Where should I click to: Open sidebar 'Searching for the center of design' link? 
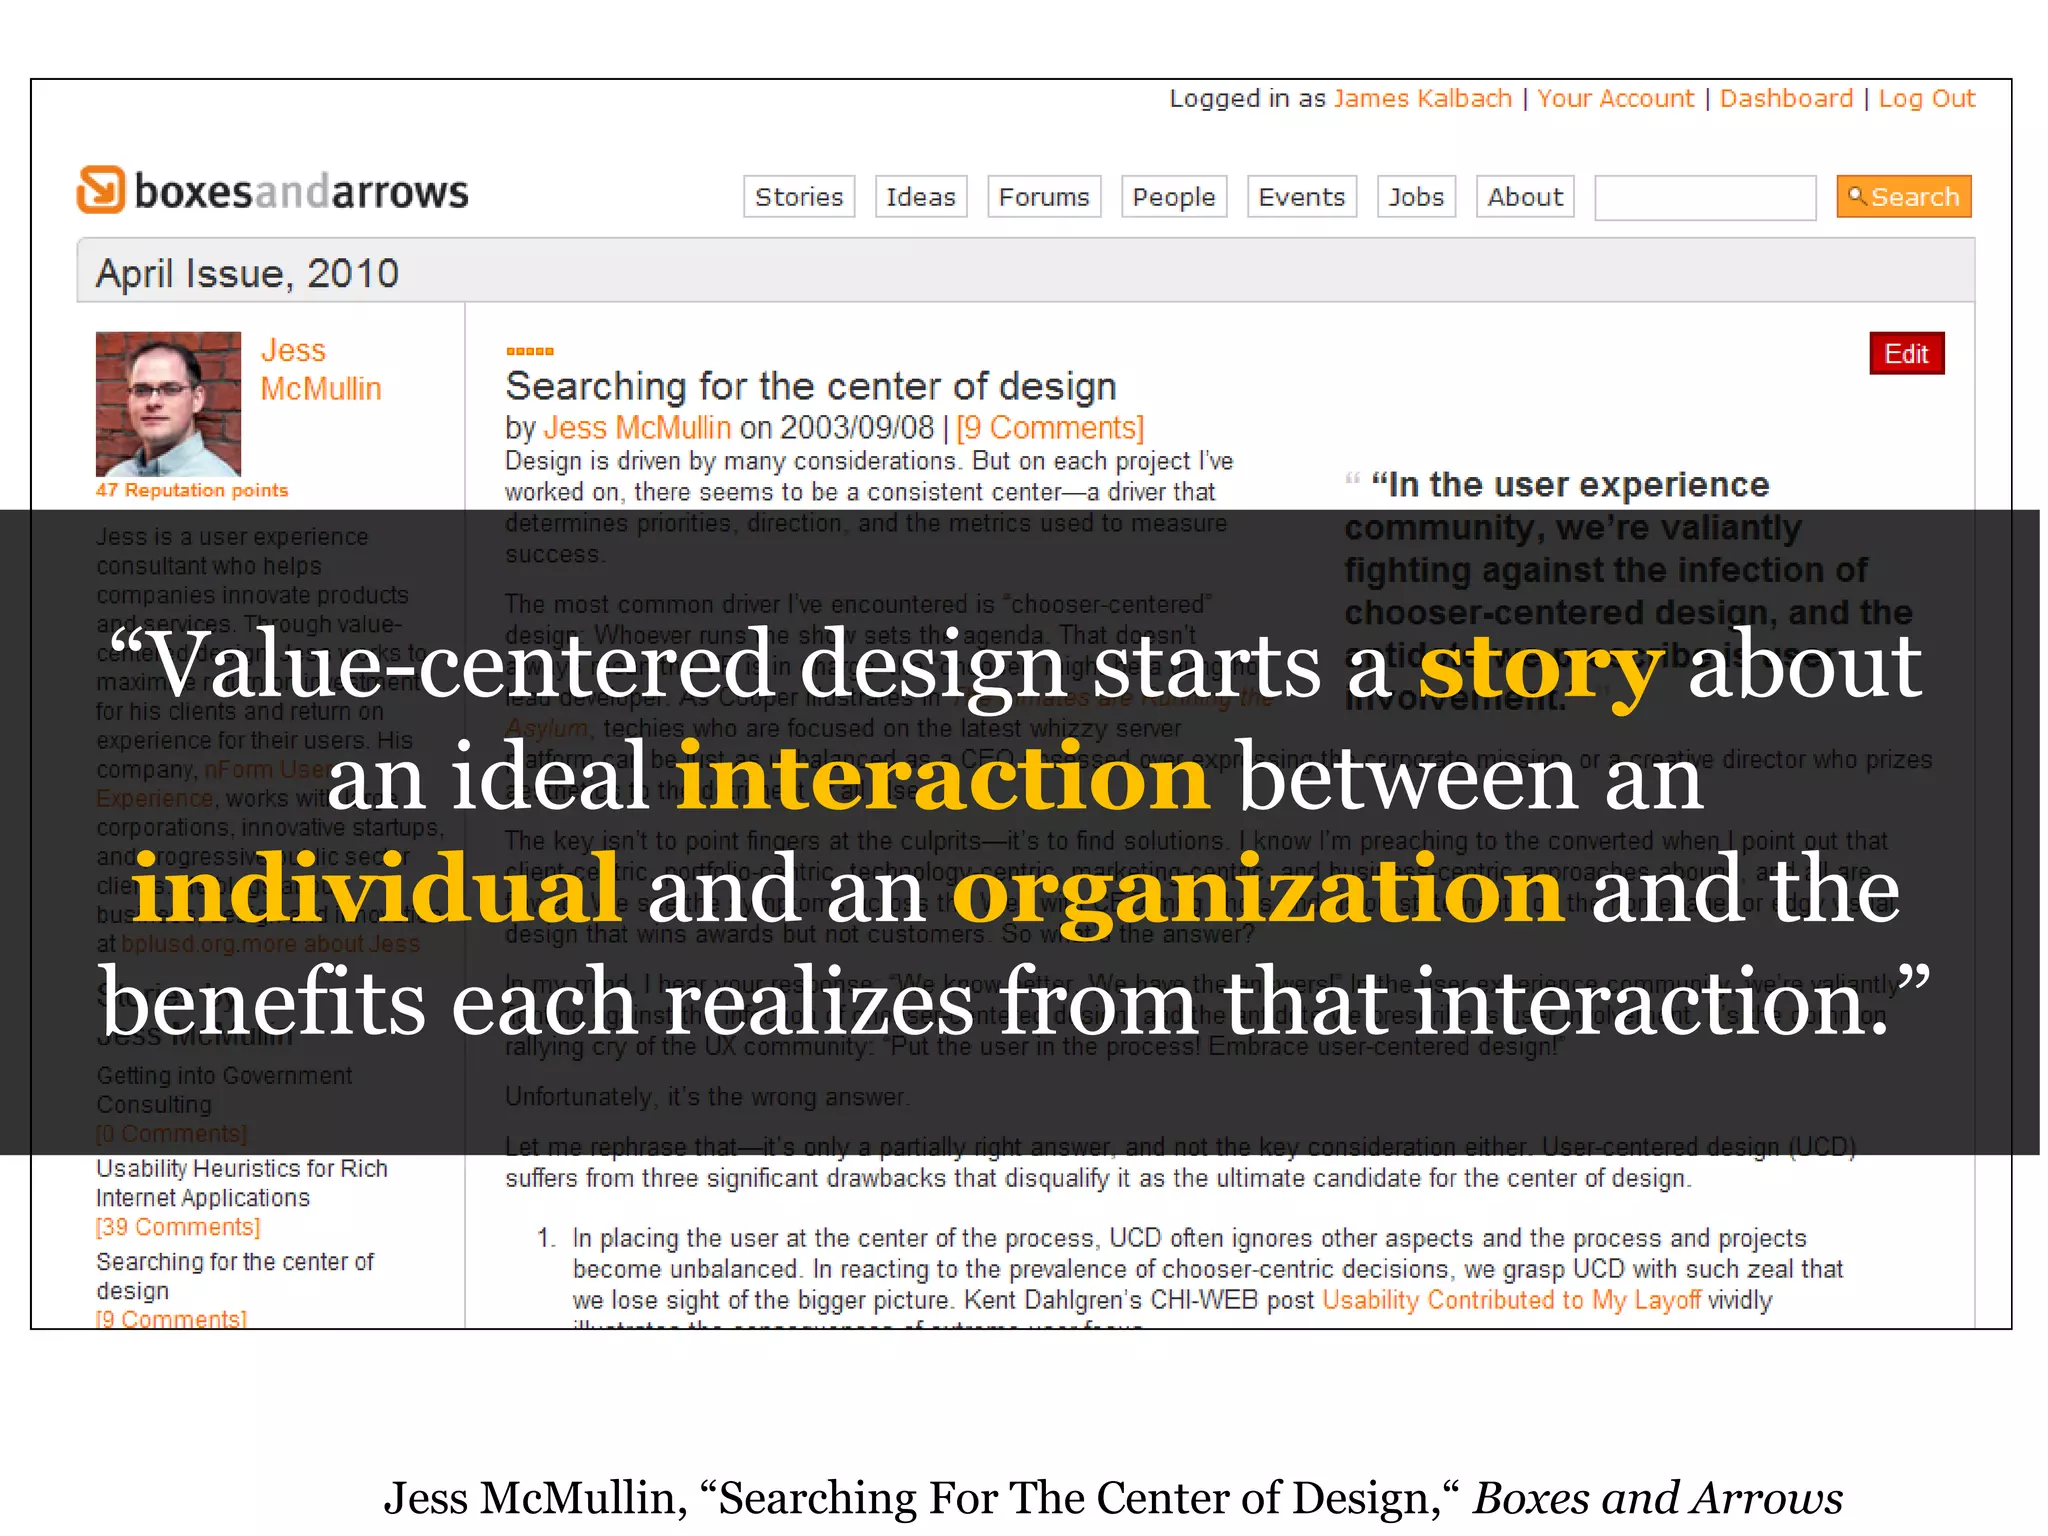235,1276
